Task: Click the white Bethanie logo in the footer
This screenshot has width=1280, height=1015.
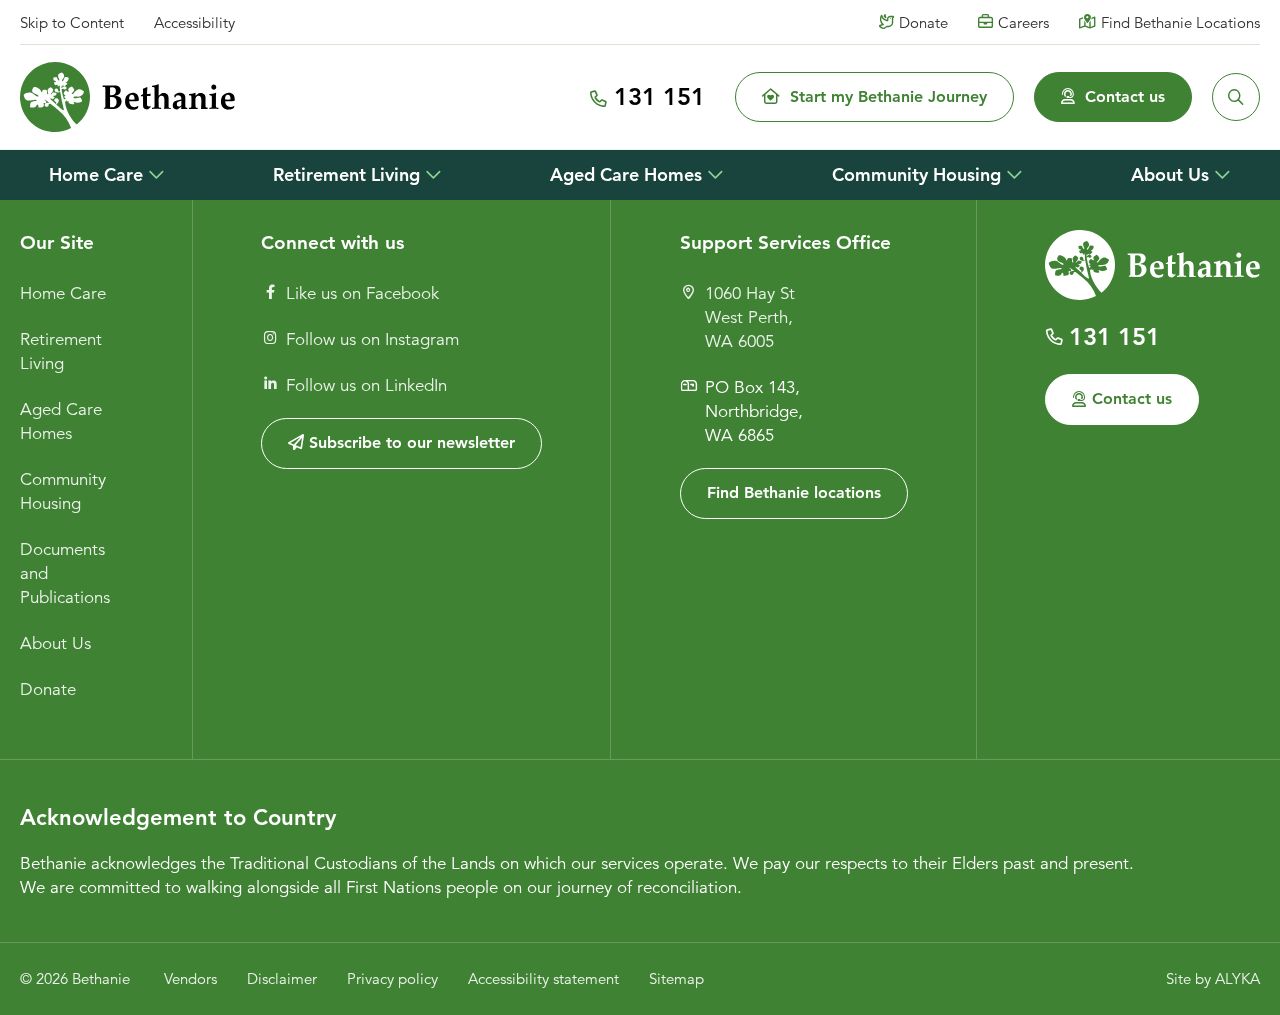Action: (1152, 265)
